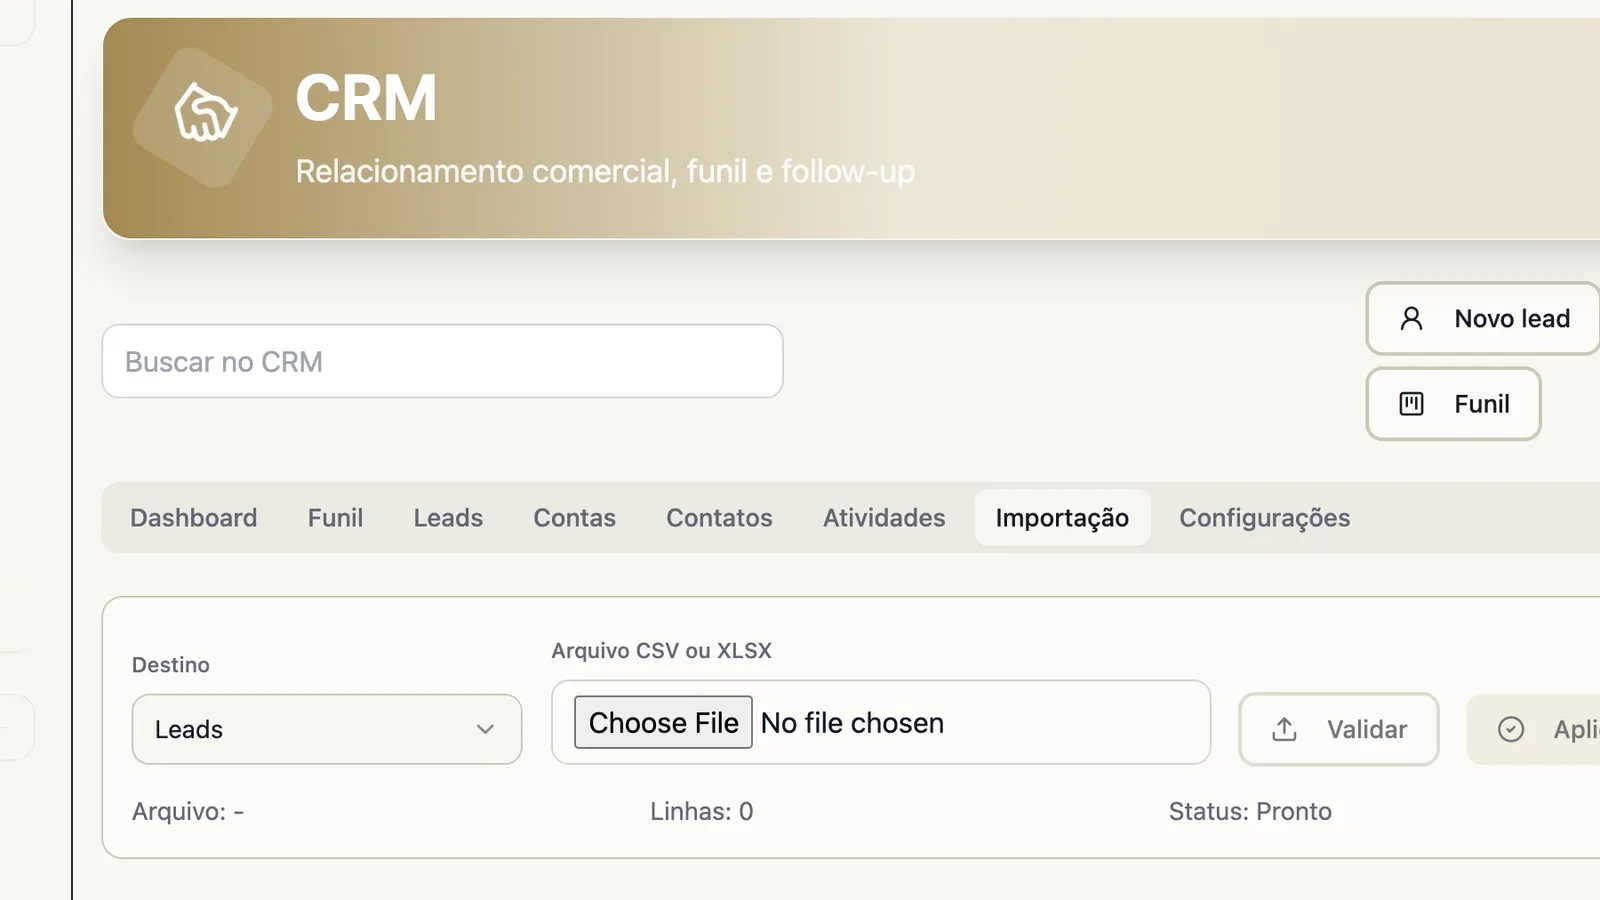Select the Contas tab

[x=574, y=518]
